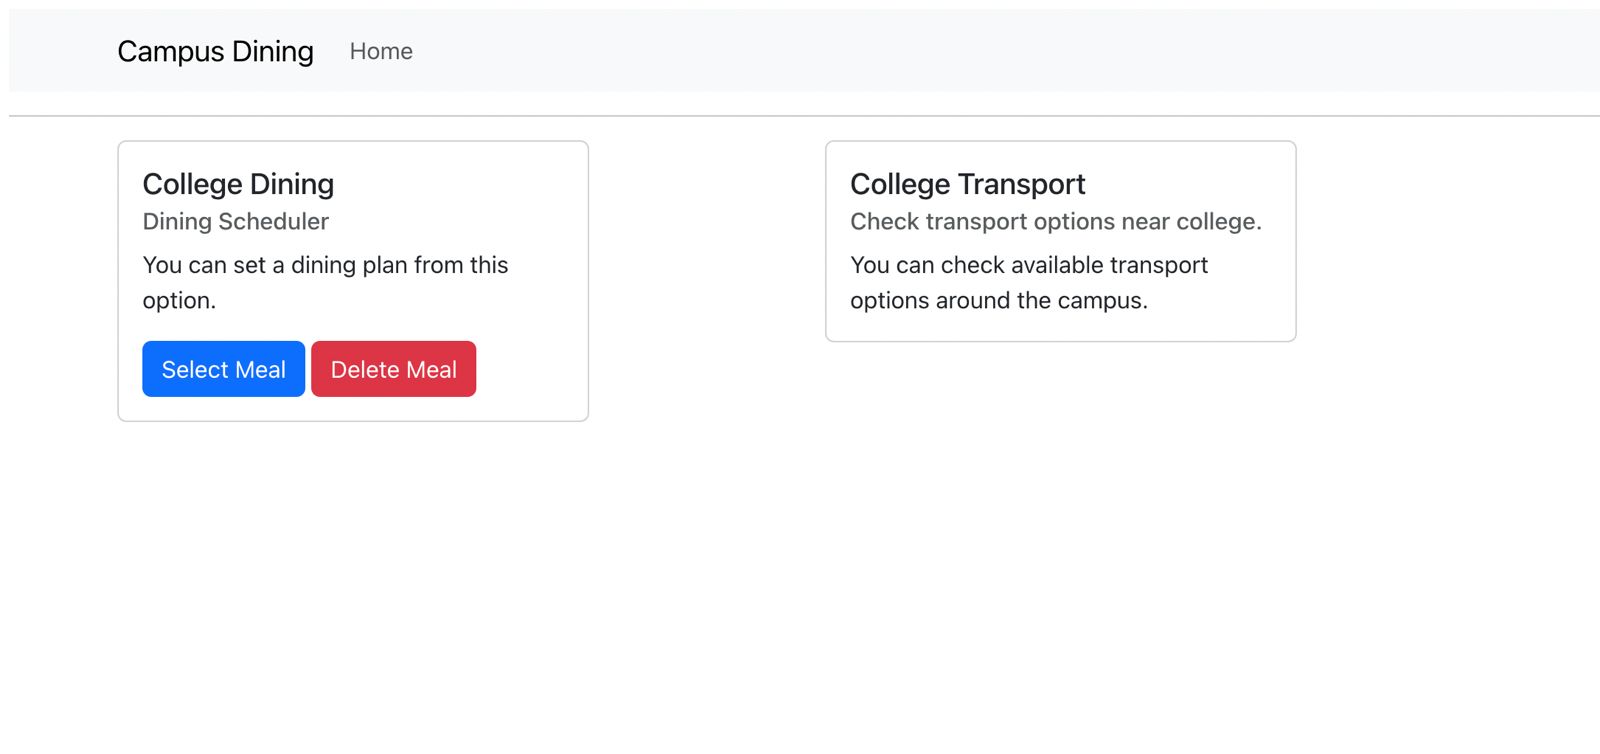
Task: Click the College Dining card title
Action: tap(238, 184)
